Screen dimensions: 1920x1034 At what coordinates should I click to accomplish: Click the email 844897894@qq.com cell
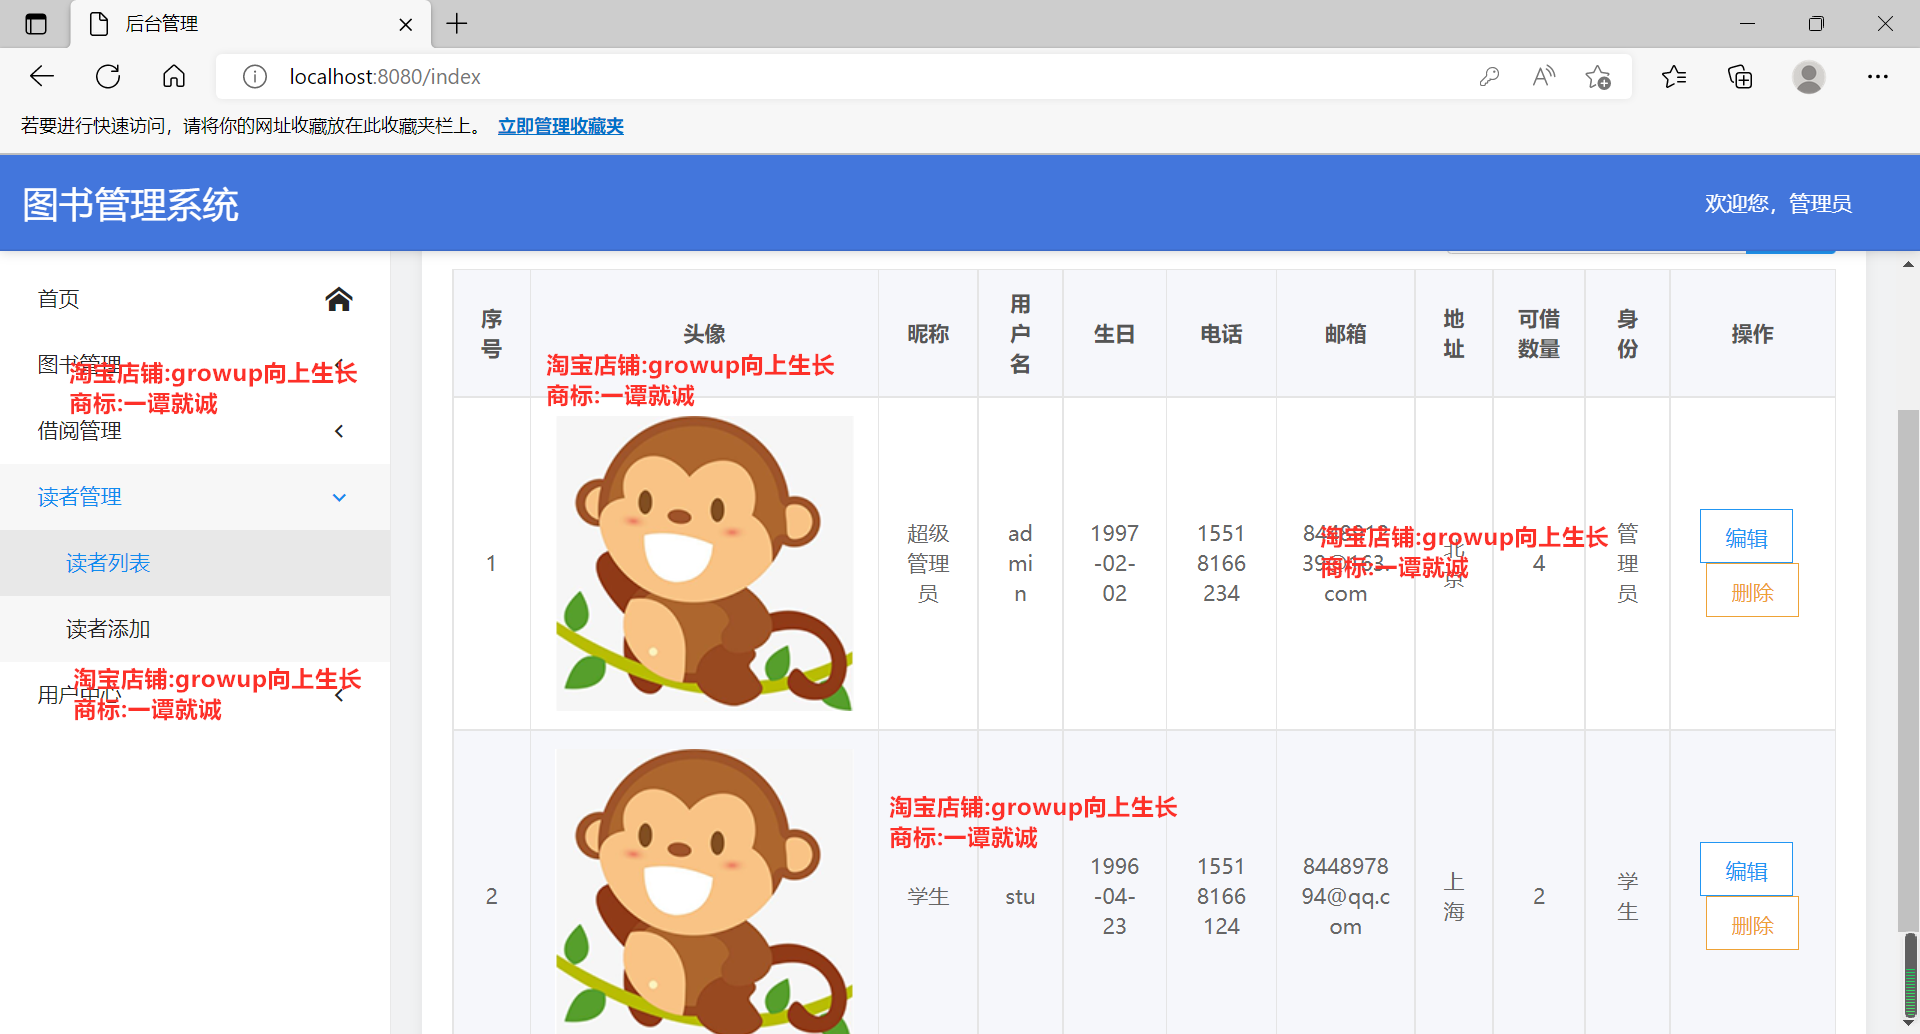(1345, 896)
